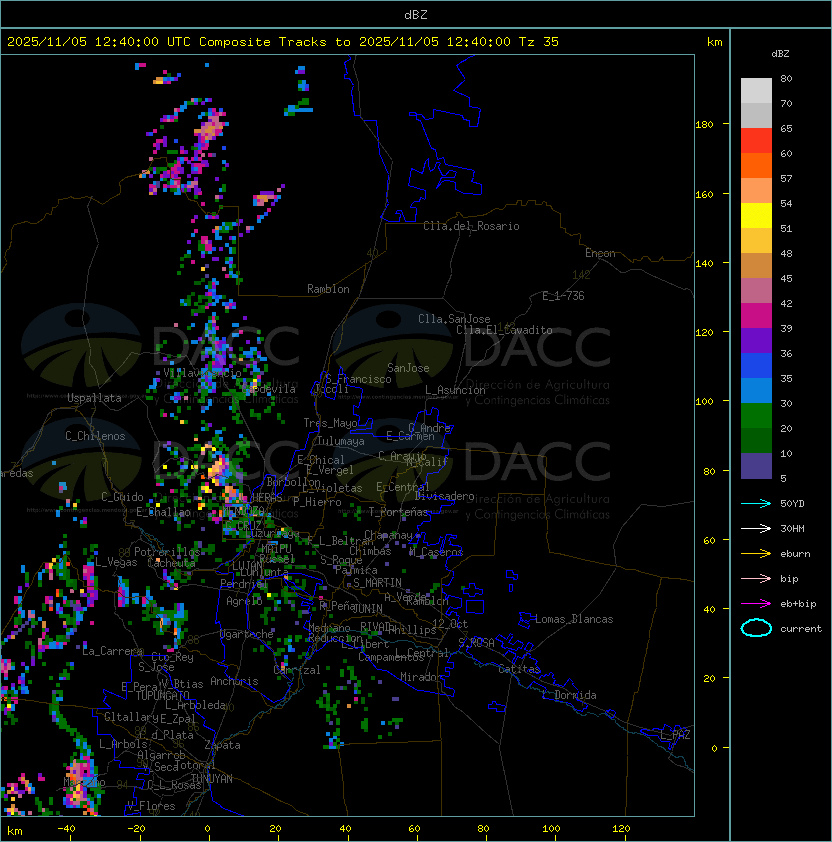Screen dimensions: 832x842
Task: Click the 160 tick on the right axis
Action: (704, 194)
